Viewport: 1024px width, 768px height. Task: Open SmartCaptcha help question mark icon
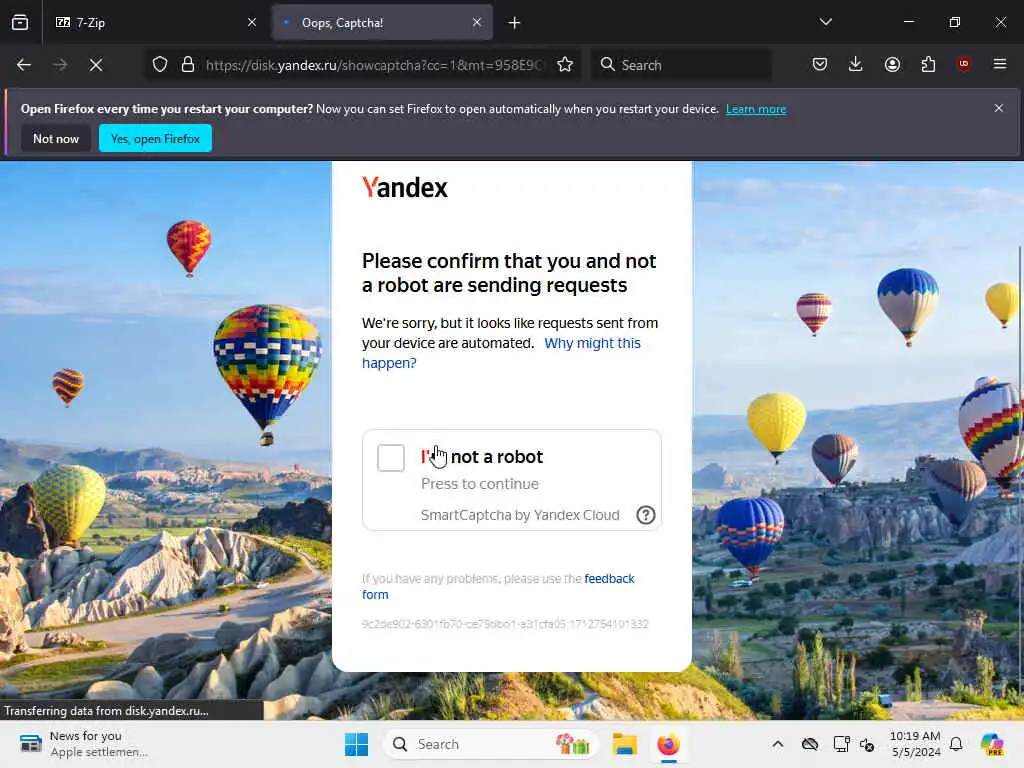pyautogui.click(x=645, y=515)
